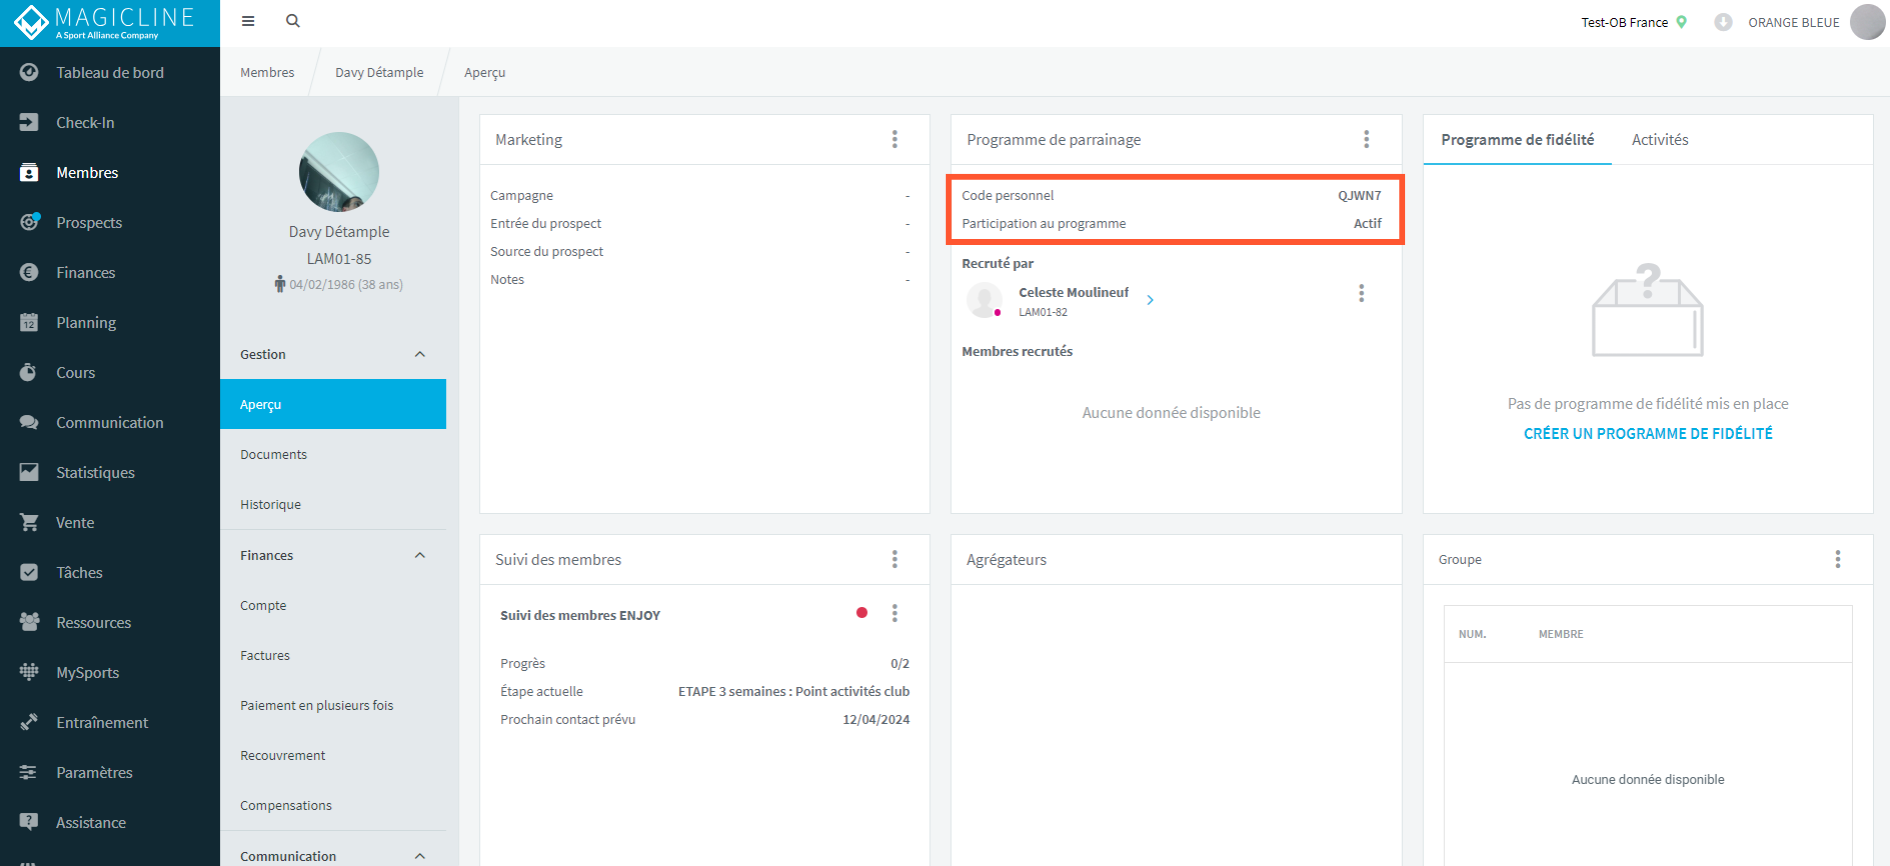Click the Actif participation status
Viewport: 1890px width, 866px height.
point(1368,223)
